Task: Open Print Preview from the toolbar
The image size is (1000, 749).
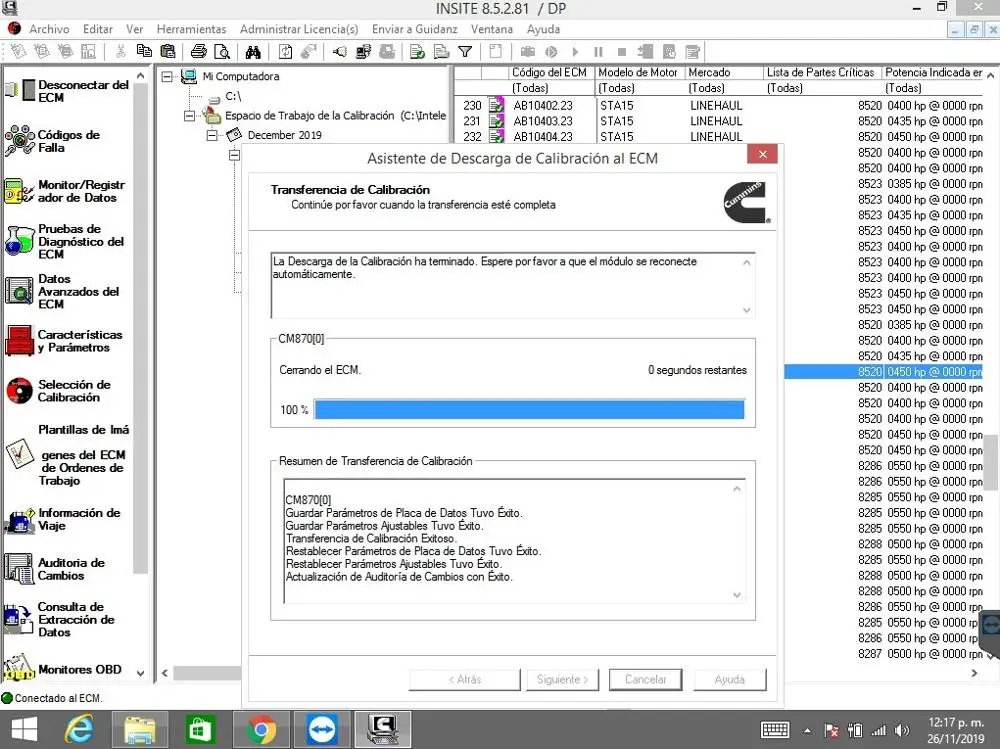Action: [x=221, y=52]
